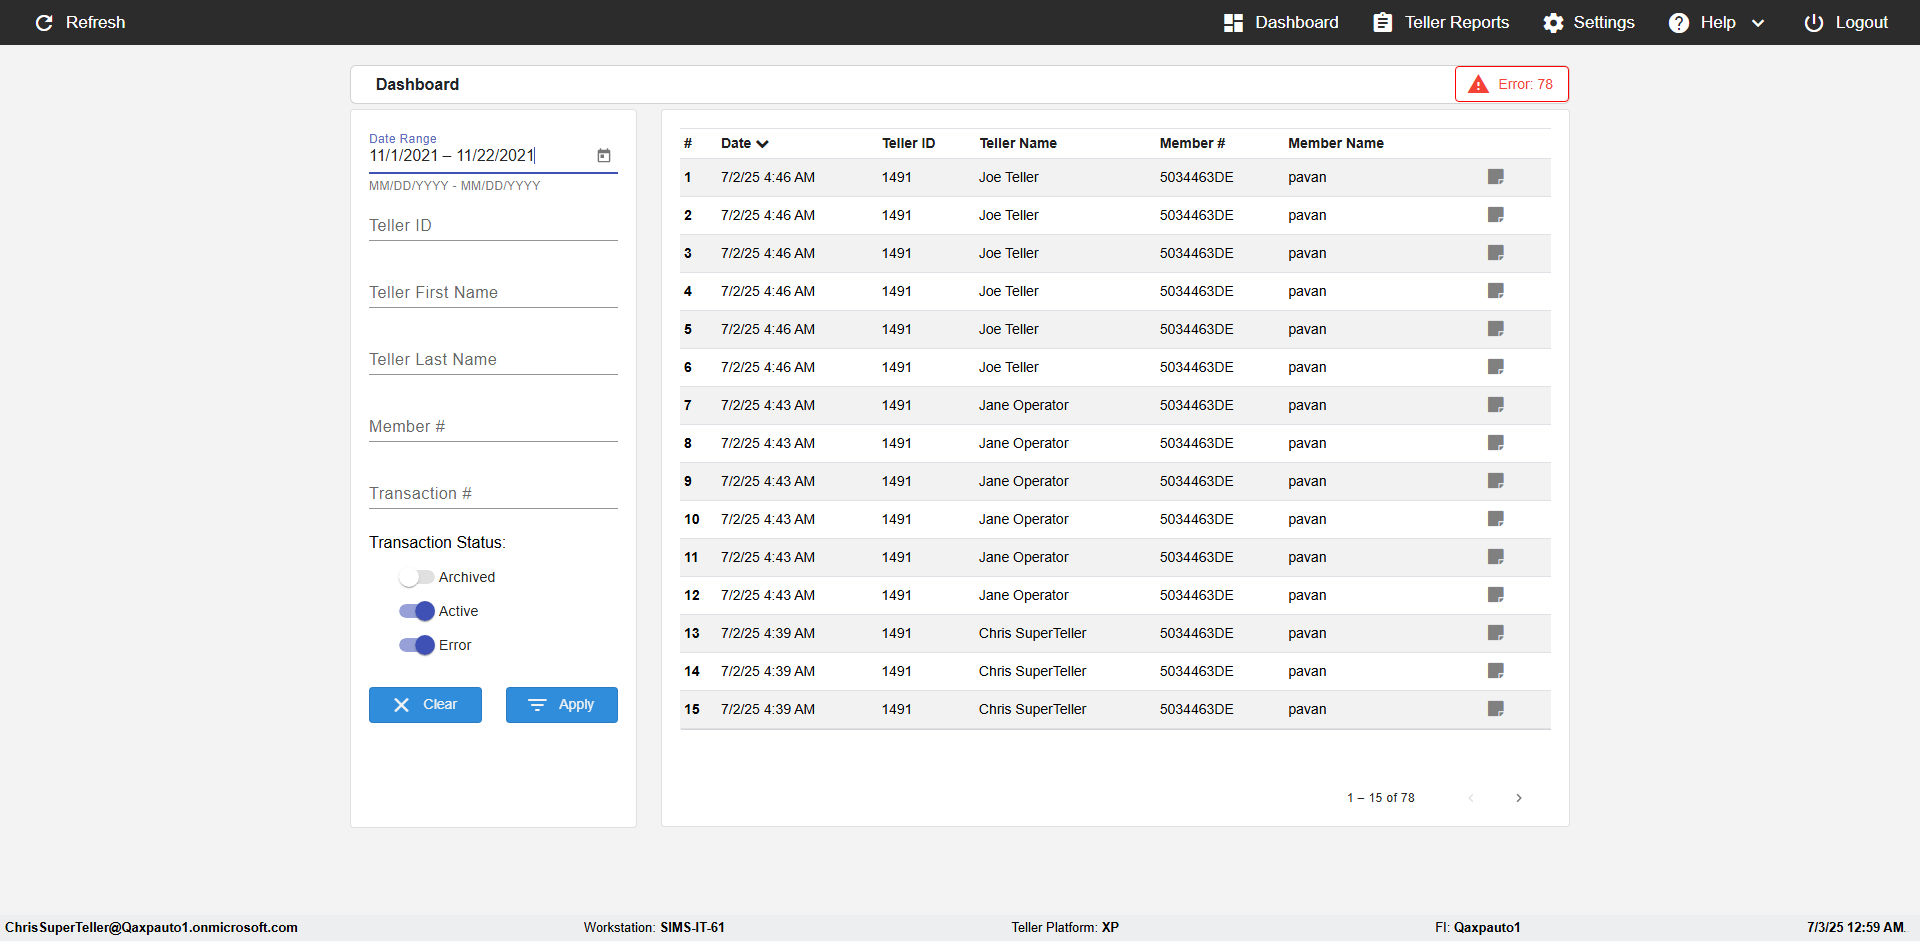Click the Error: 78 alert badge
Image resolution: width=1920 pixels, height=941 pixels.
pyautogui.click(x=1512, y=84)
